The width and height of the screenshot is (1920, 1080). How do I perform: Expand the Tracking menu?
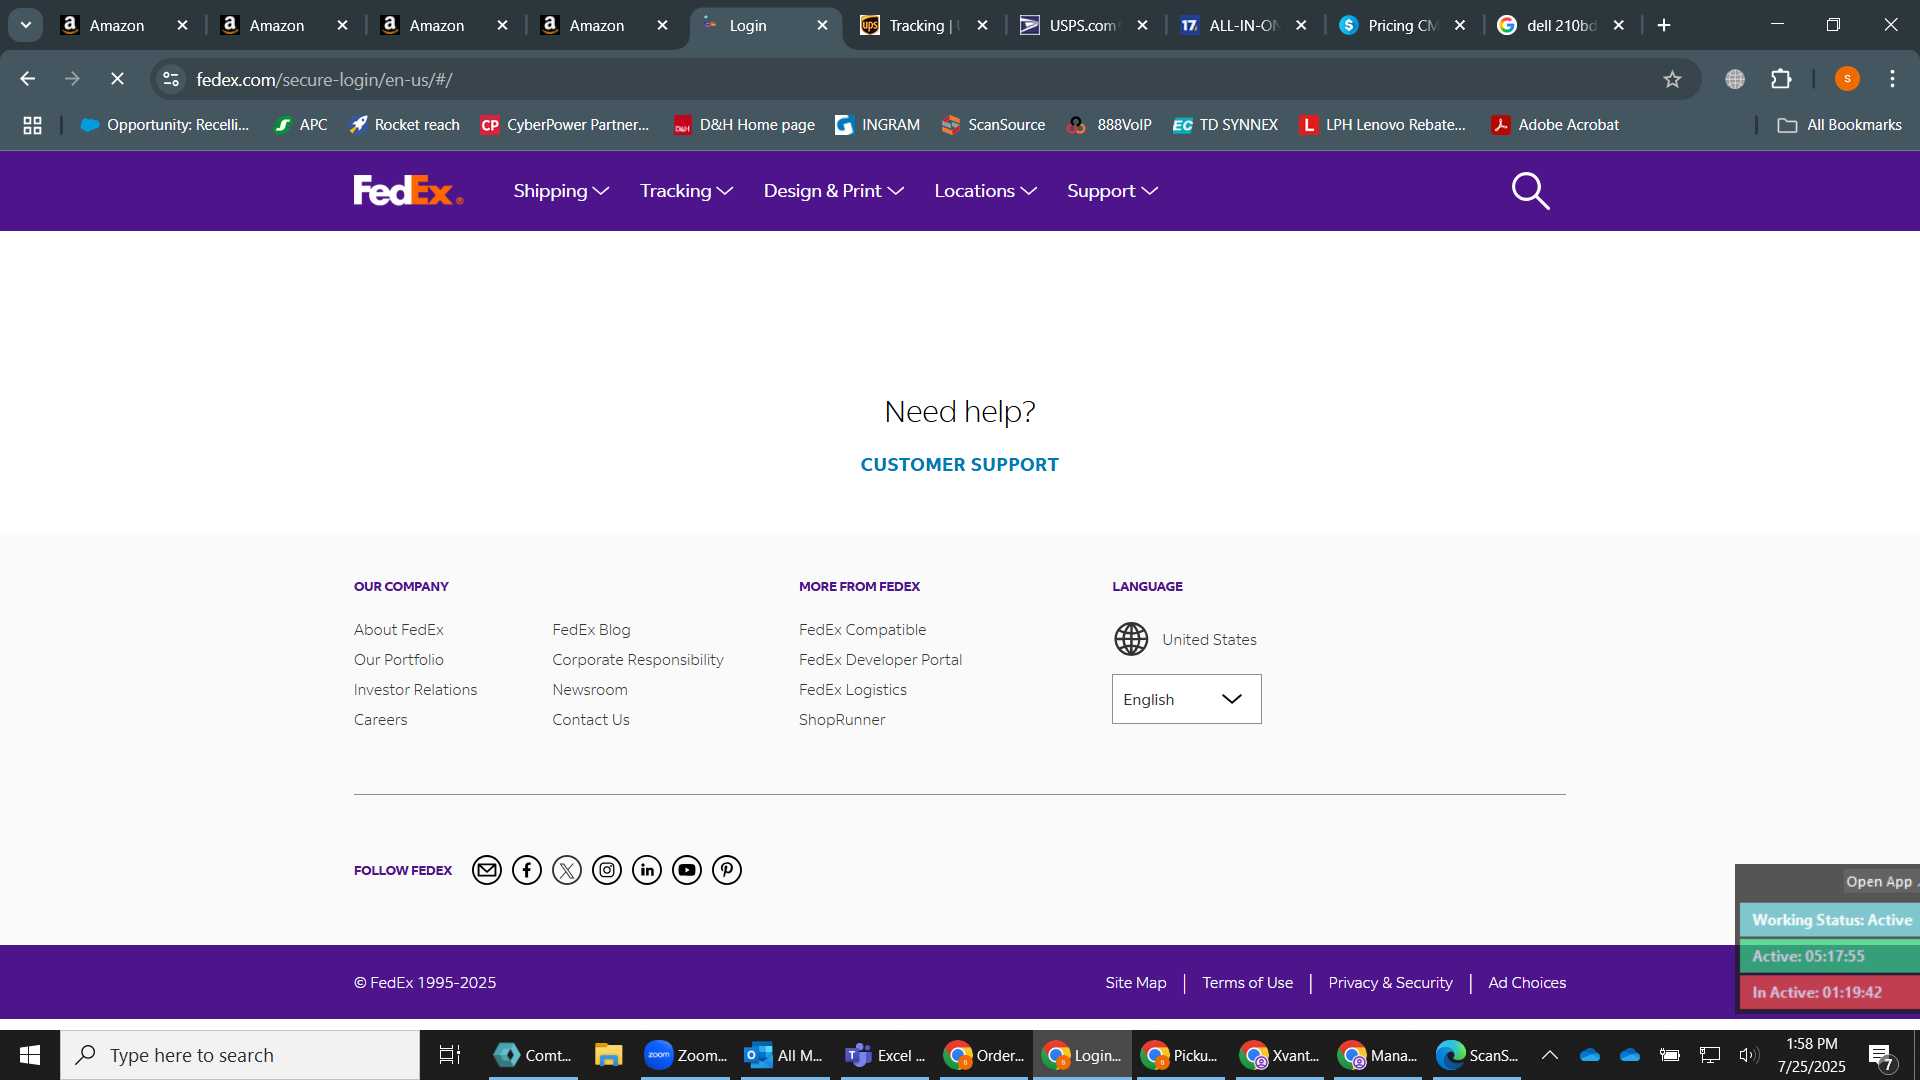coord(686,191)
